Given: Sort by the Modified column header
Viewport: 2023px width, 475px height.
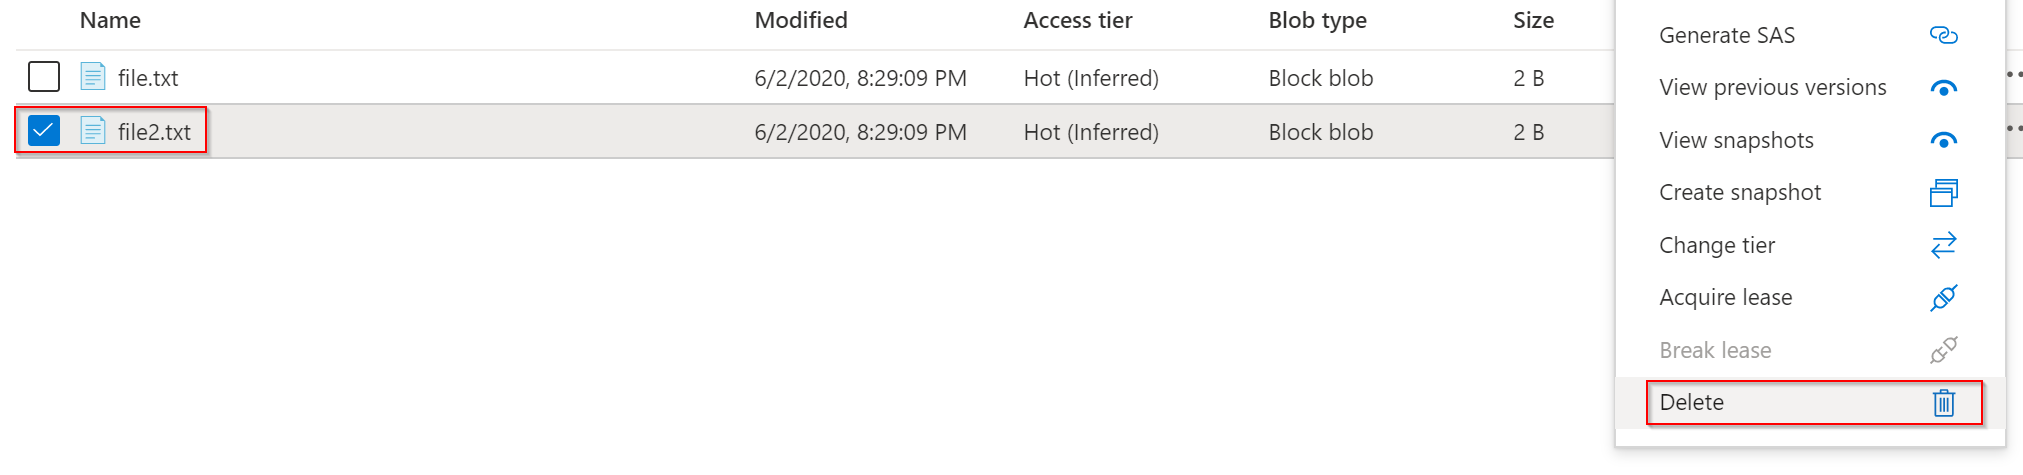Looking at the screenshot, I should click(x=801, y=21).
